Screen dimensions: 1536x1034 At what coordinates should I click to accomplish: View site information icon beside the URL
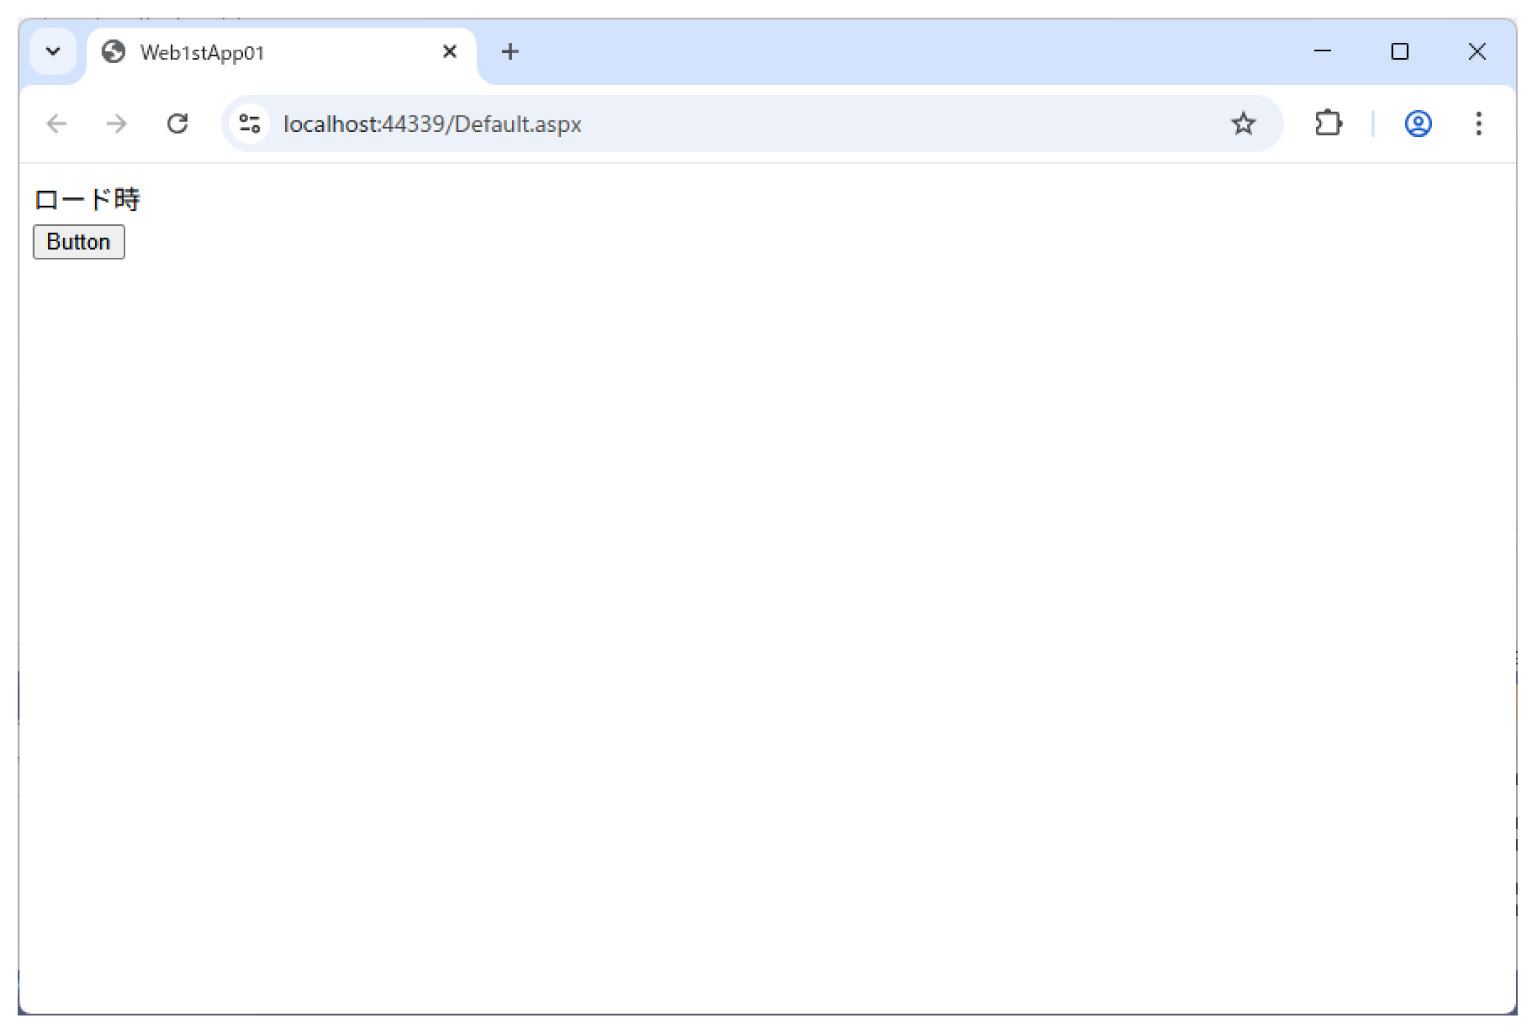[250, 124]
